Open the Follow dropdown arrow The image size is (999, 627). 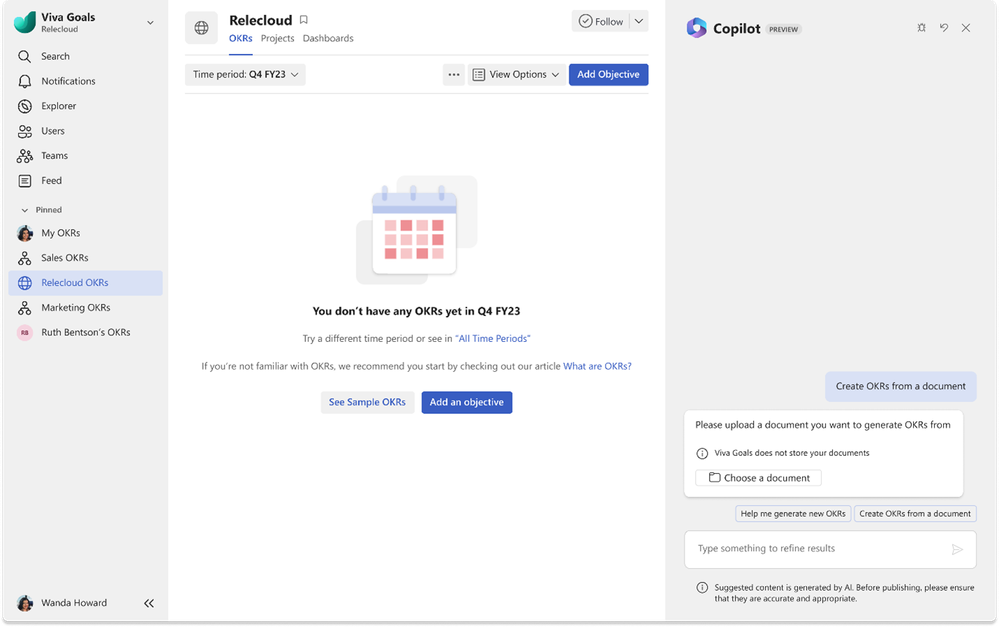click(639, 21)
